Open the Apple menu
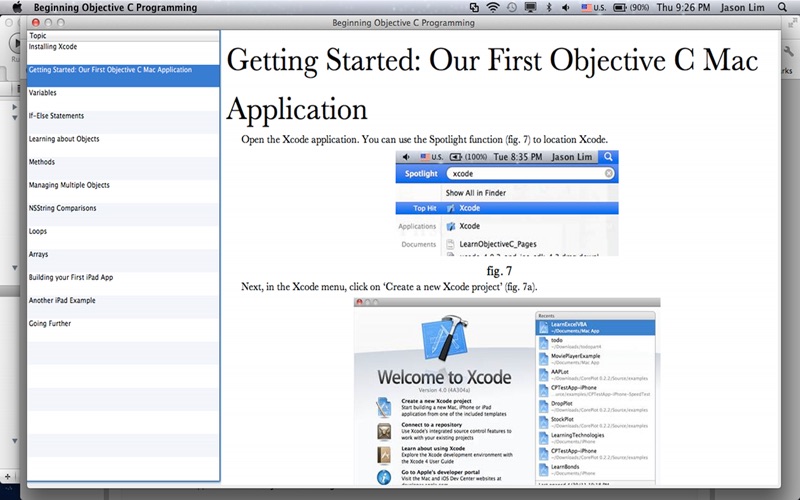 coord(17,7)
